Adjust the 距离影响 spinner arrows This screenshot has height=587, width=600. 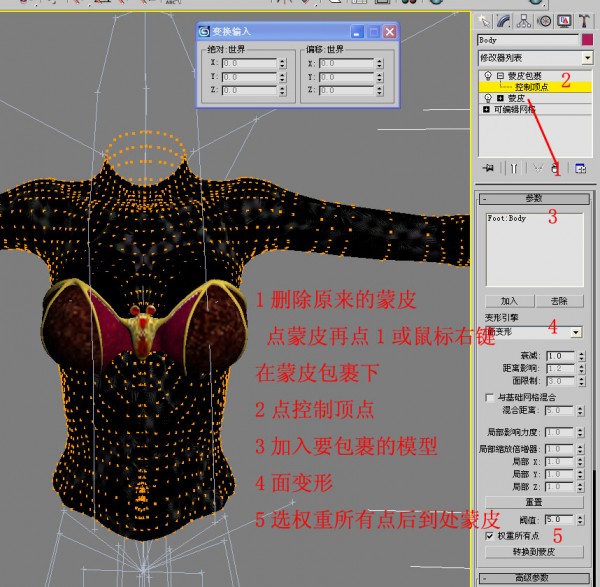pyautogui.click(x=582, y=369)
